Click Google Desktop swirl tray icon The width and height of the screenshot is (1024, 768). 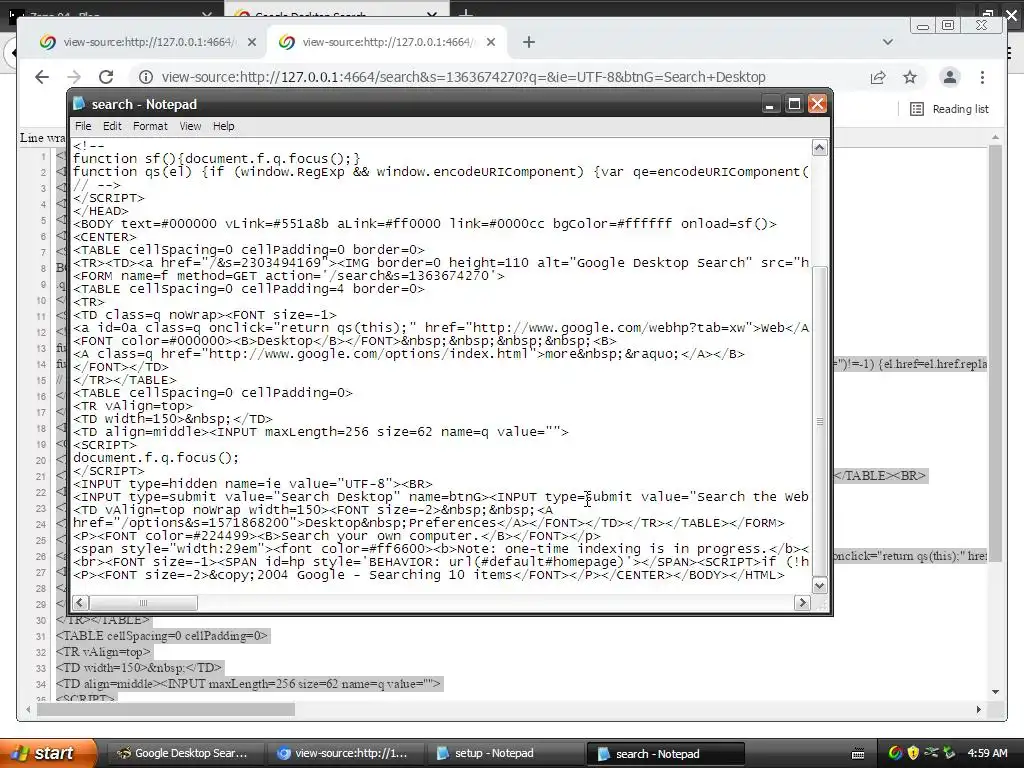[895, 753]
